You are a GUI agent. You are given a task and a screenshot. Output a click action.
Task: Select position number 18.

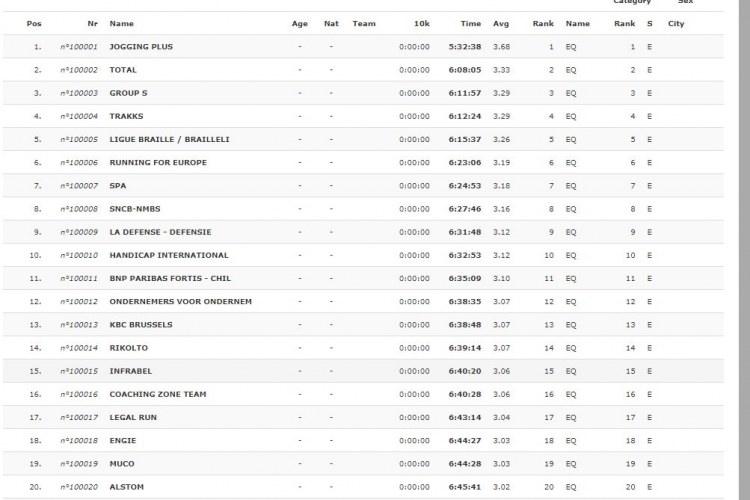click(35, 441)
